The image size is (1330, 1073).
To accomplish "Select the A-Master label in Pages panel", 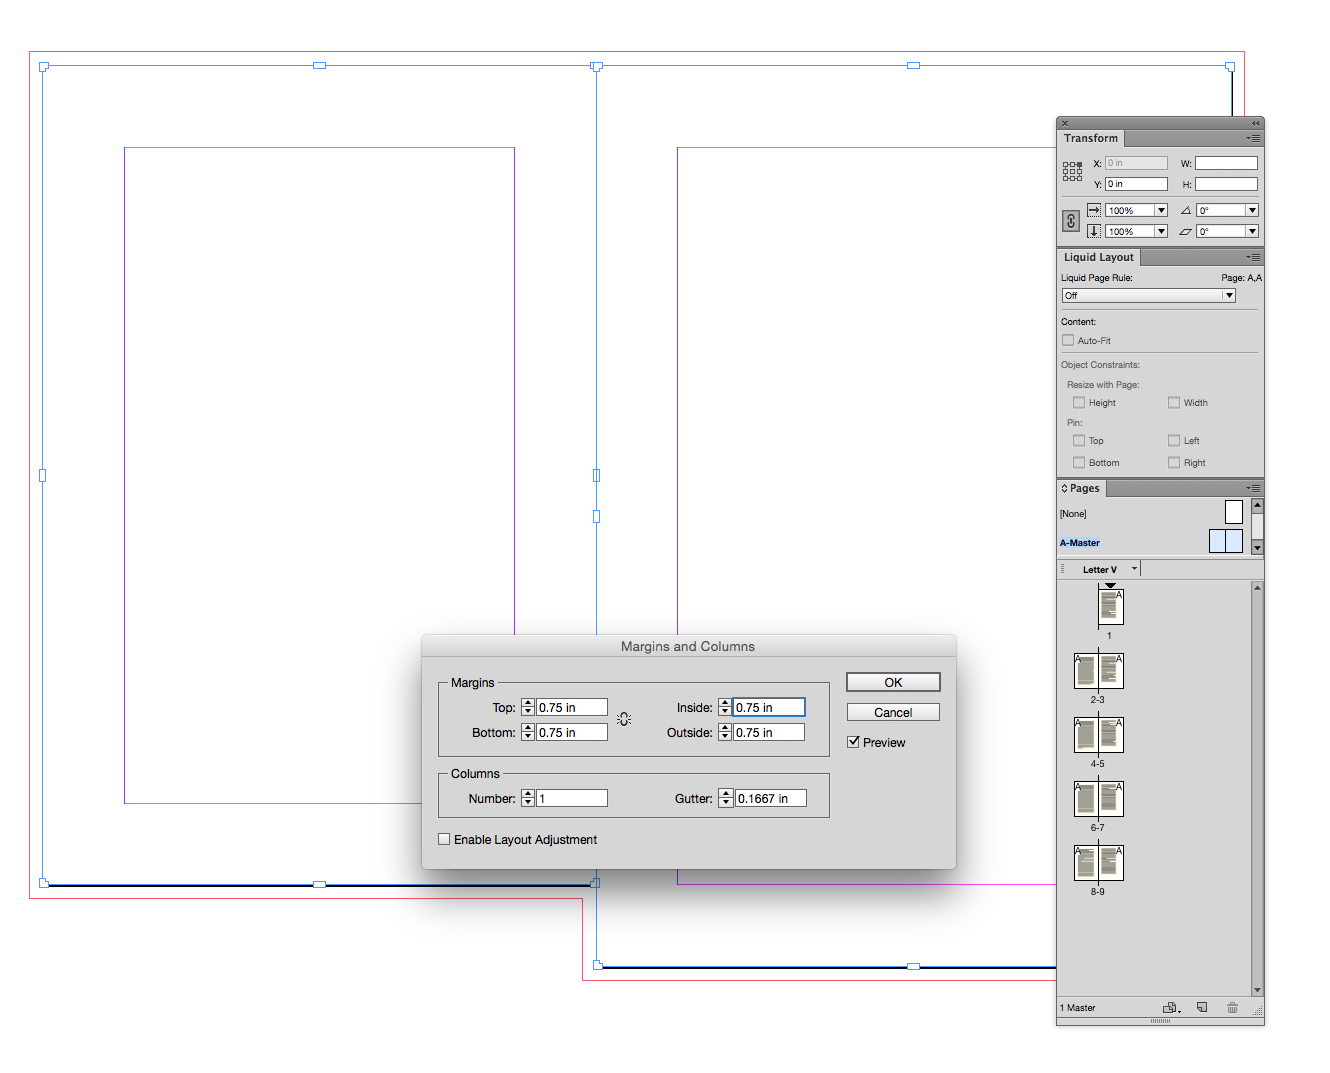I will click(x=1080, y=543).
